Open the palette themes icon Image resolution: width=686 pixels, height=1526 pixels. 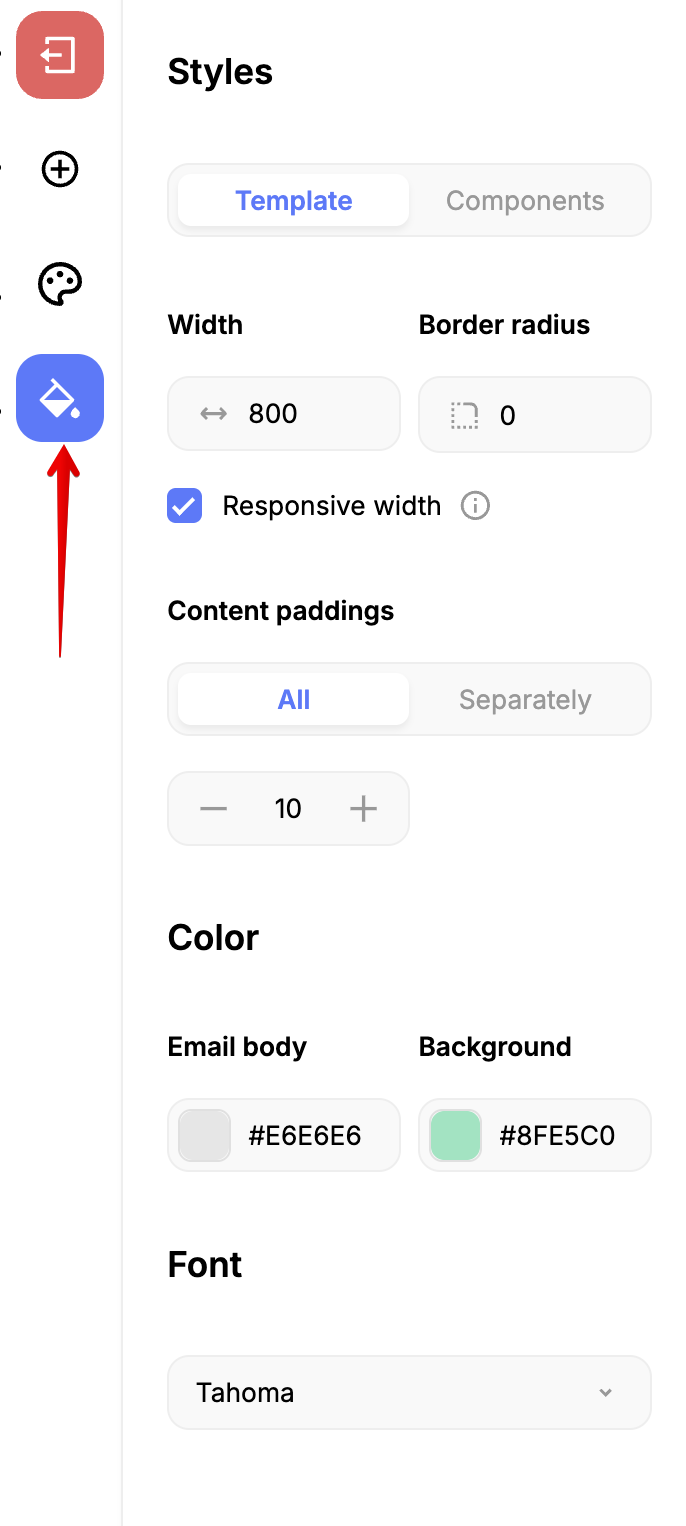60,284
